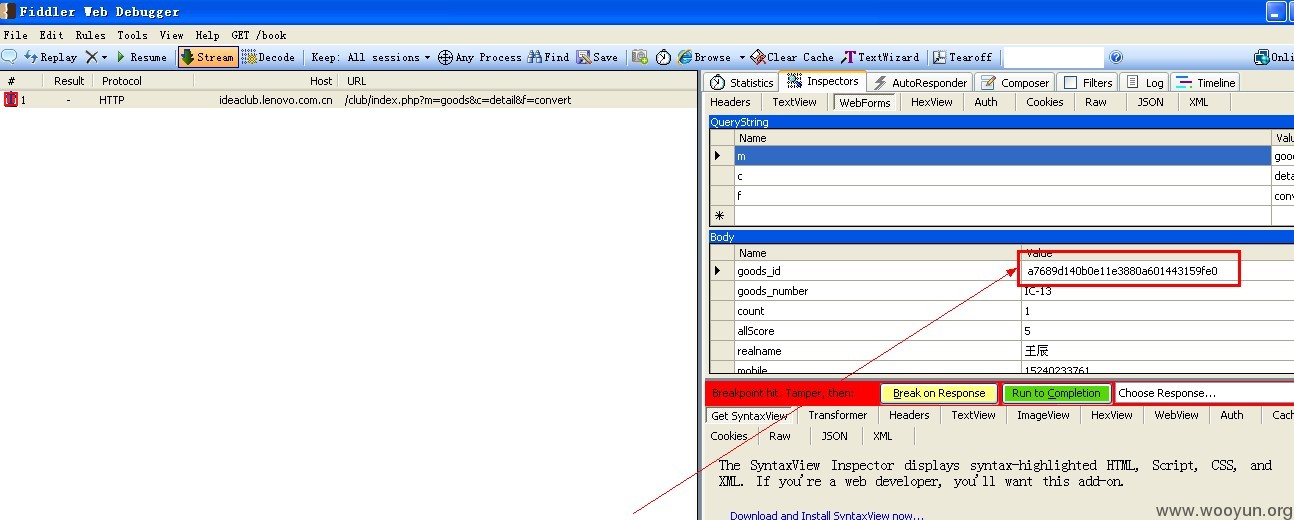Click the Any Process target
Viewport: 1294px width, 520px height.
point(479,57)
